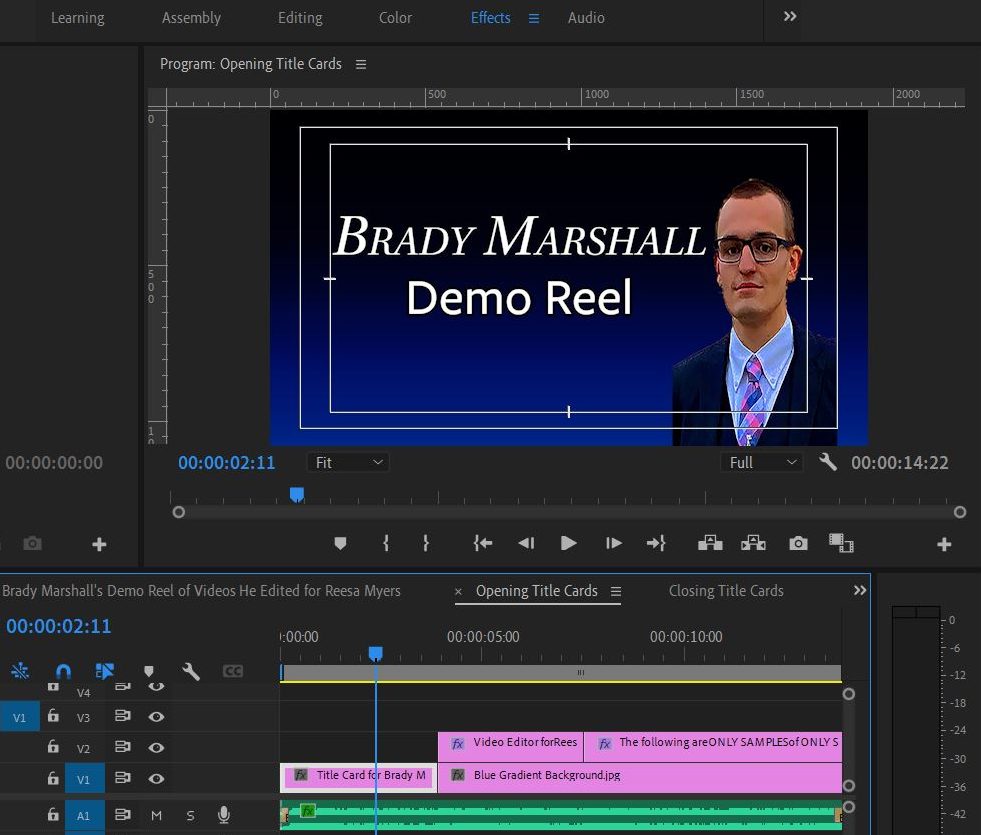981x835 pixels.
Task: Toggle Linked Selection in timeline
Action: 104,671
